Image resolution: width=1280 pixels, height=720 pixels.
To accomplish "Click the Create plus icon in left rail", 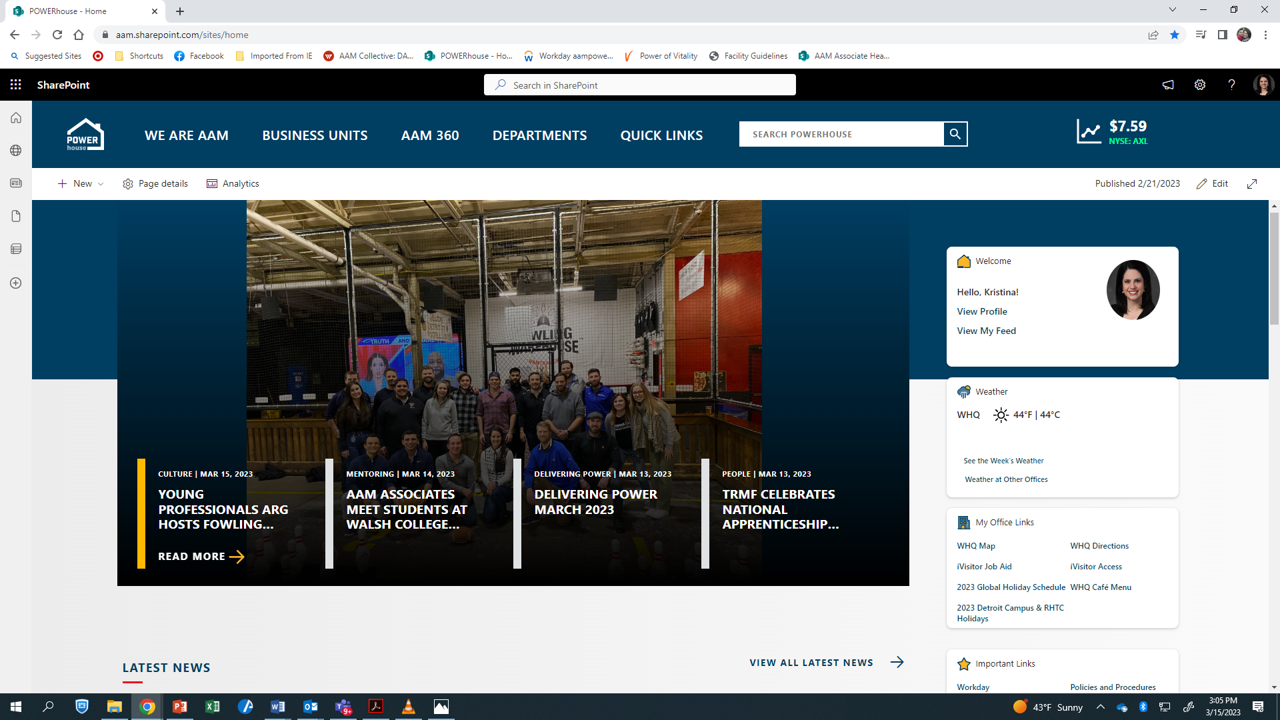I will click(16, 283).
